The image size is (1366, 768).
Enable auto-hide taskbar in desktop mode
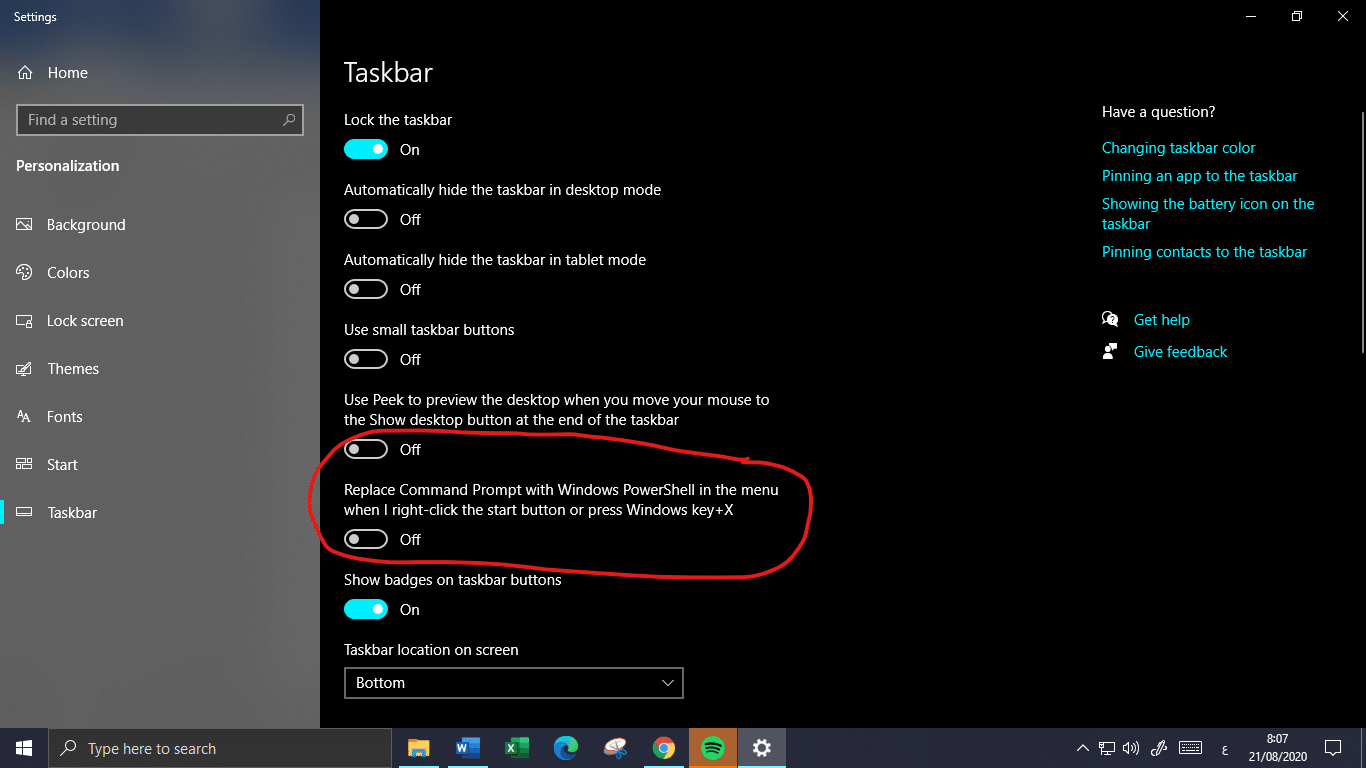[x=366, y=219]
